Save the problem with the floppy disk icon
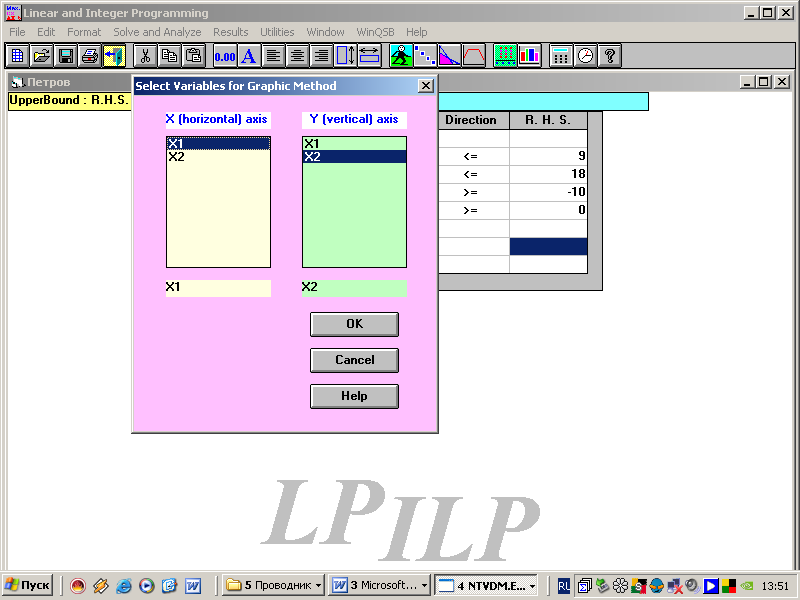Screen dimensions: 800x600 [66, 56]
